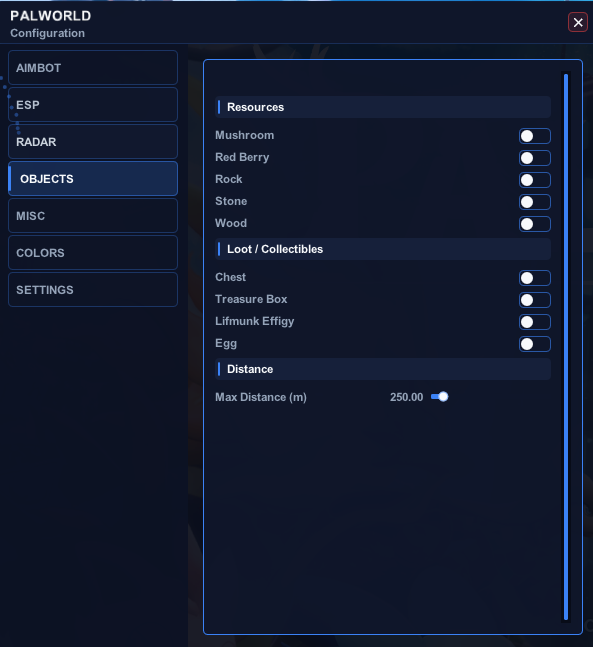Toggle the Rock resource switch

[x=534, y=180]
